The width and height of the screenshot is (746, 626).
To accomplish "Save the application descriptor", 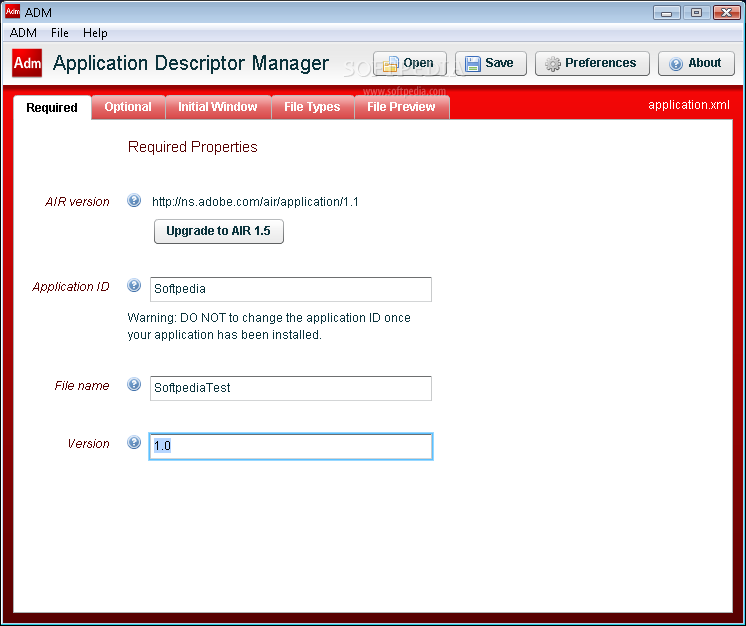I will point(491,63).
